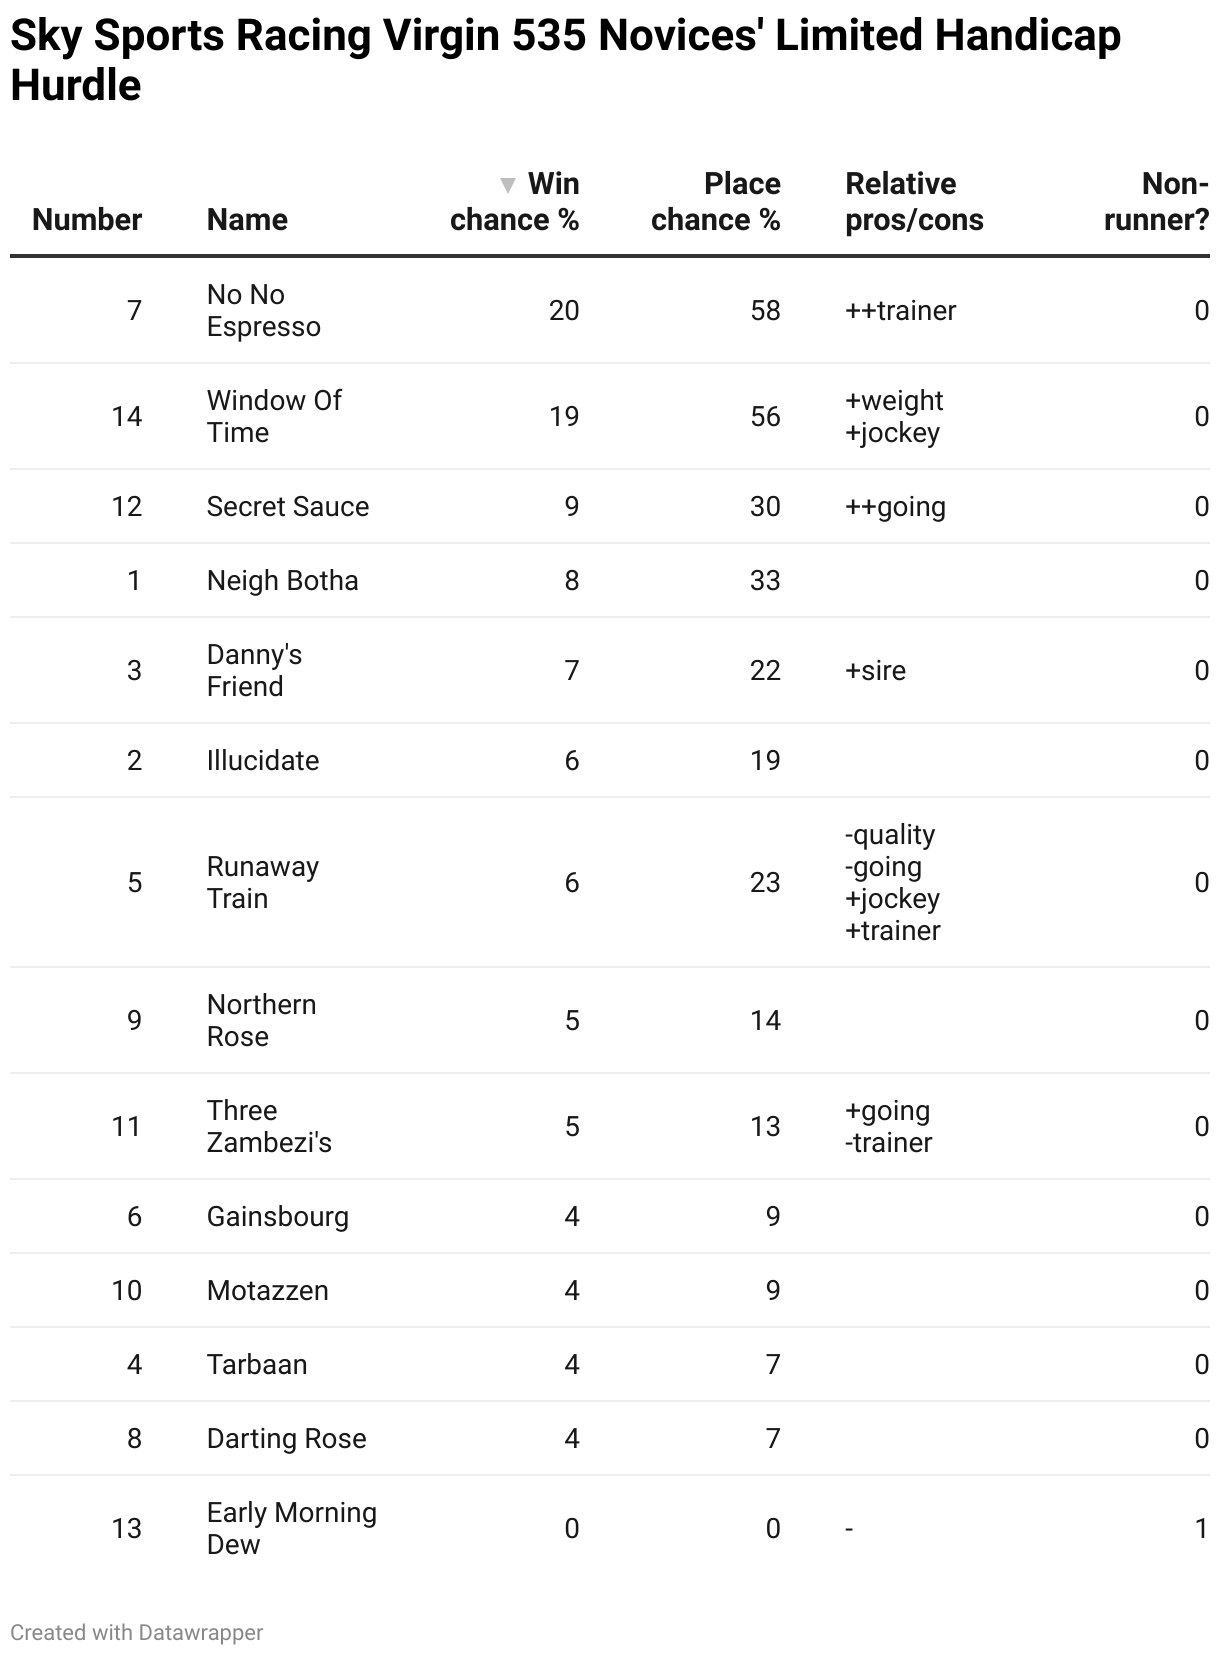This screenshot has height=1656, width=1220.
Task: Sort by Place chance % header
Action: (x=716, y=202)
